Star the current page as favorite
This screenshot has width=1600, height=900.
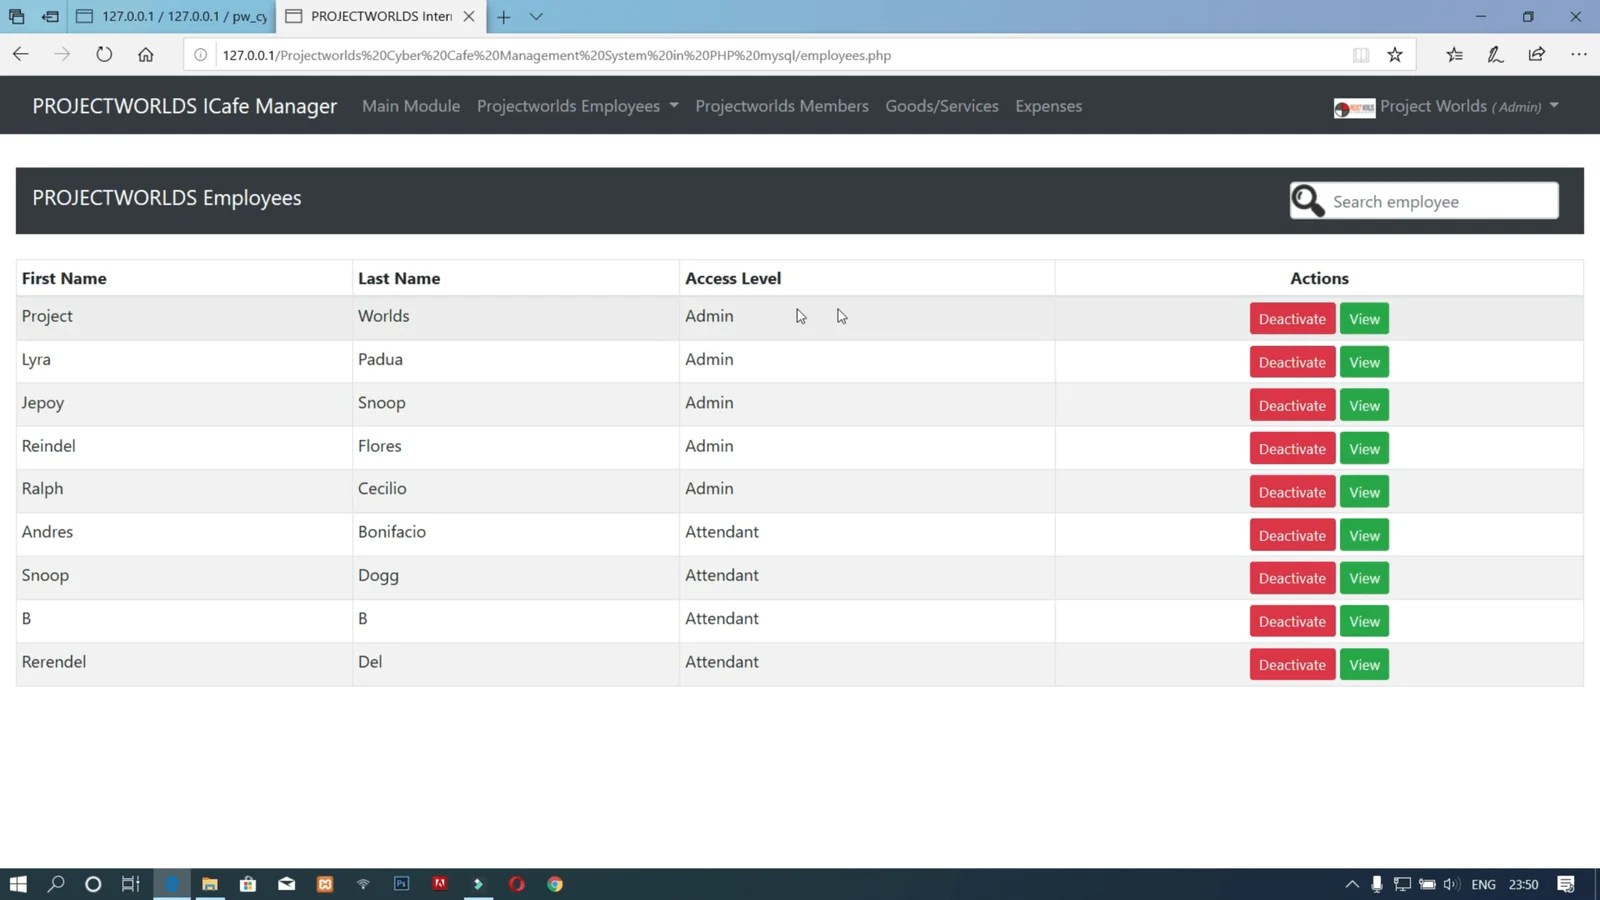pos(1395,55)
